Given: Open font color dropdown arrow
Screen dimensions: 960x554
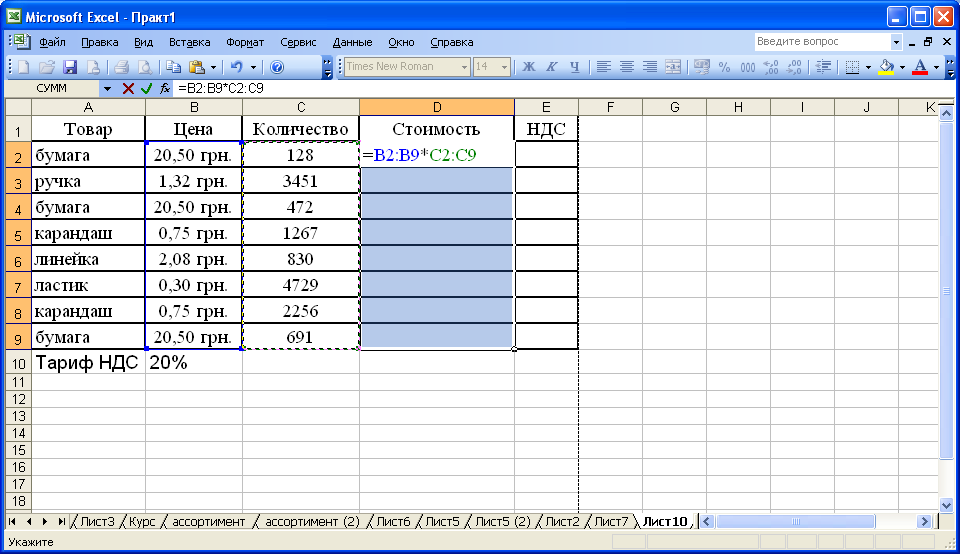Looking at the screenshot, I should point(936,67).
